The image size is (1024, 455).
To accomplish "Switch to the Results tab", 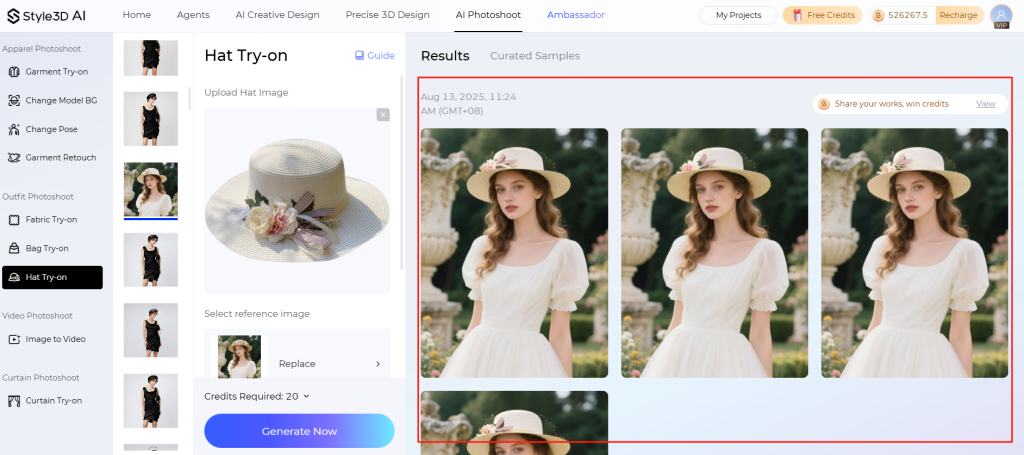I will coord(445,56).
